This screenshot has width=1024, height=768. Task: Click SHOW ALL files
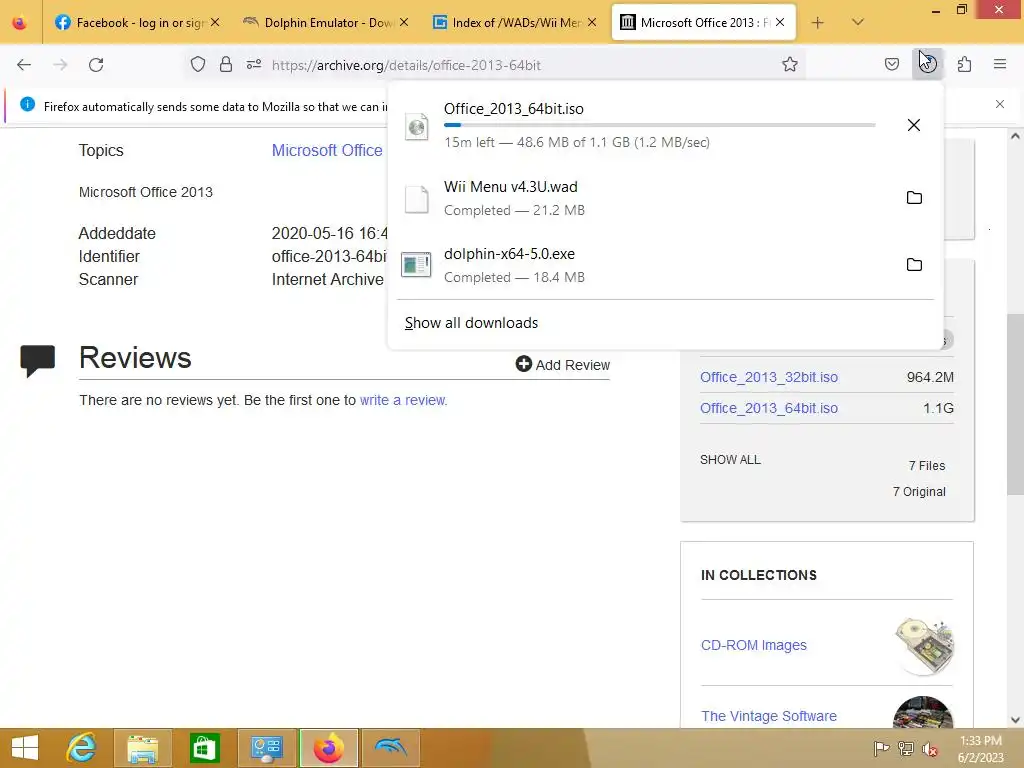point(730,460)
